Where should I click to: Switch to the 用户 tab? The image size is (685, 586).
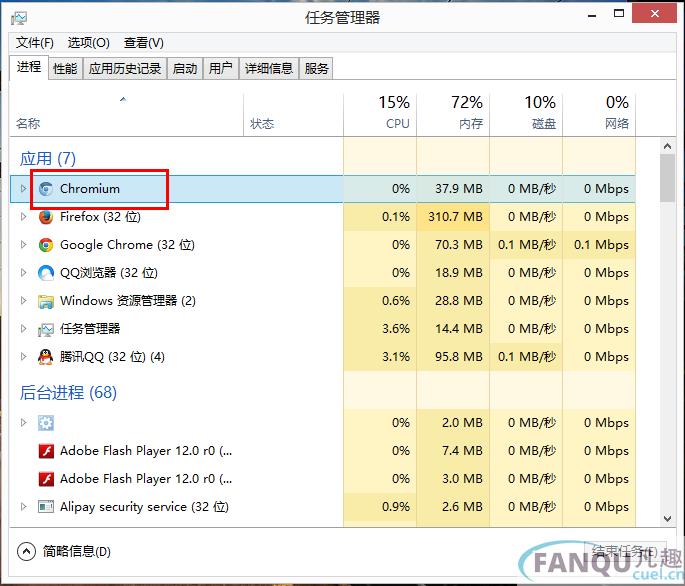221,69
